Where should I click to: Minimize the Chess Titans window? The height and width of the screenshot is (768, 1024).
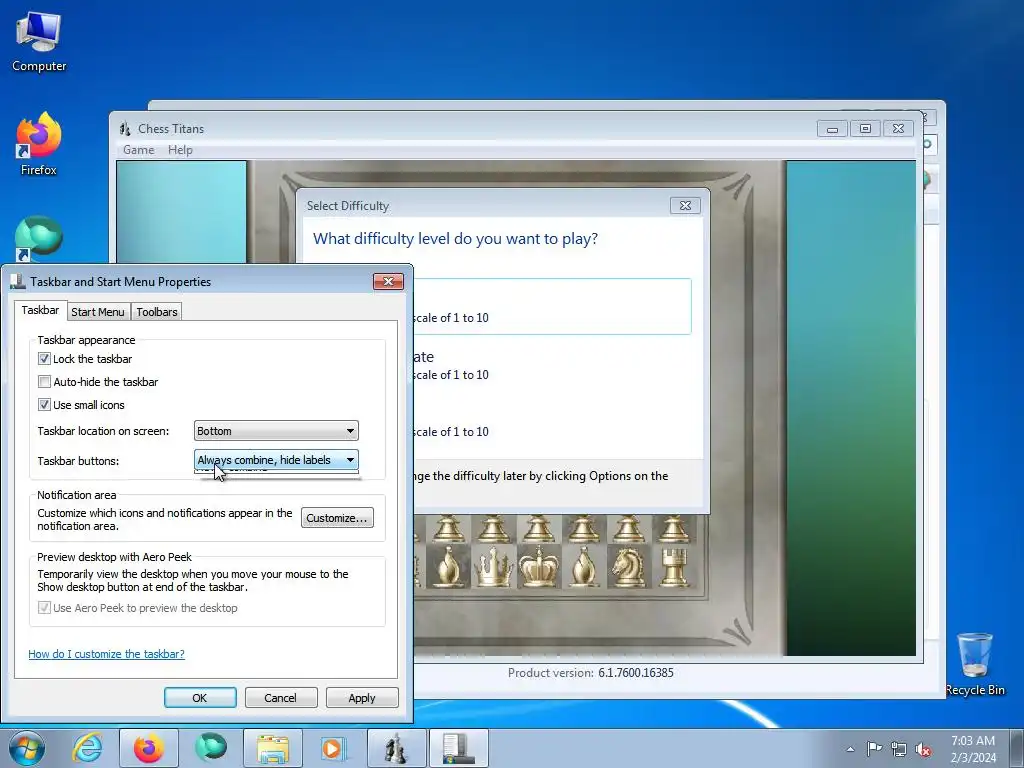coord(832,129)
